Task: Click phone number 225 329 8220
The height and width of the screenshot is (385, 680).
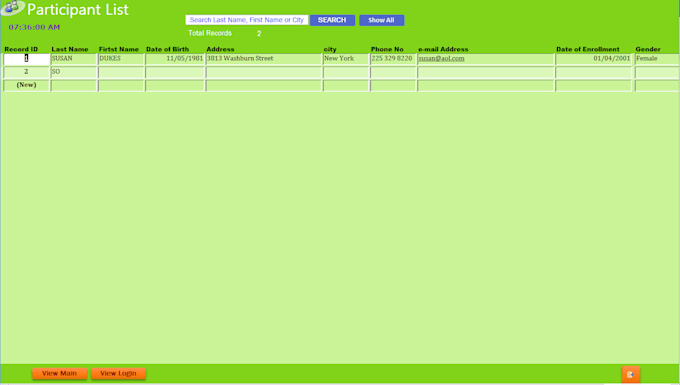Action: pos(393,59)
